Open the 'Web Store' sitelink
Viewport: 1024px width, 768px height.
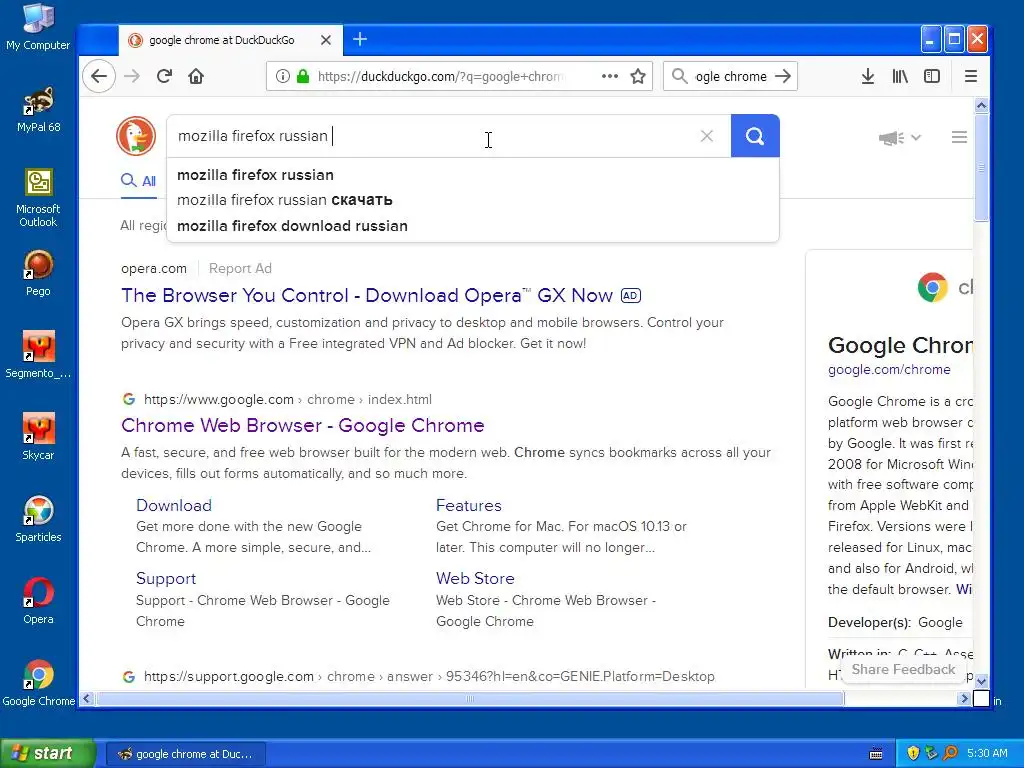point(475,579)
